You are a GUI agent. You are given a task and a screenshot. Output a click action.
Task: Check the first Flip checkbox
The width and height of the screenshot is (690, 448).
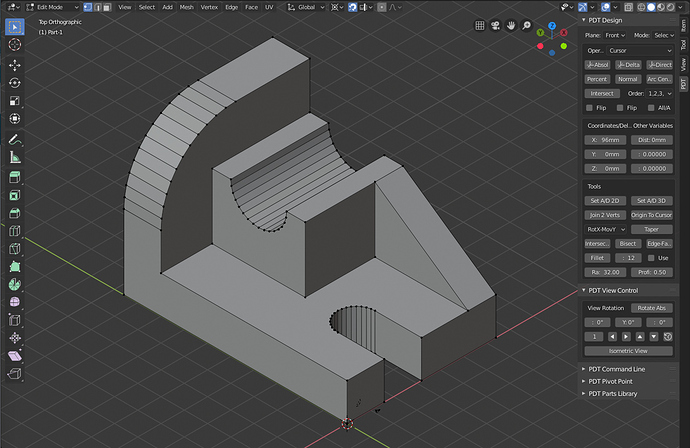pos(589,108)
